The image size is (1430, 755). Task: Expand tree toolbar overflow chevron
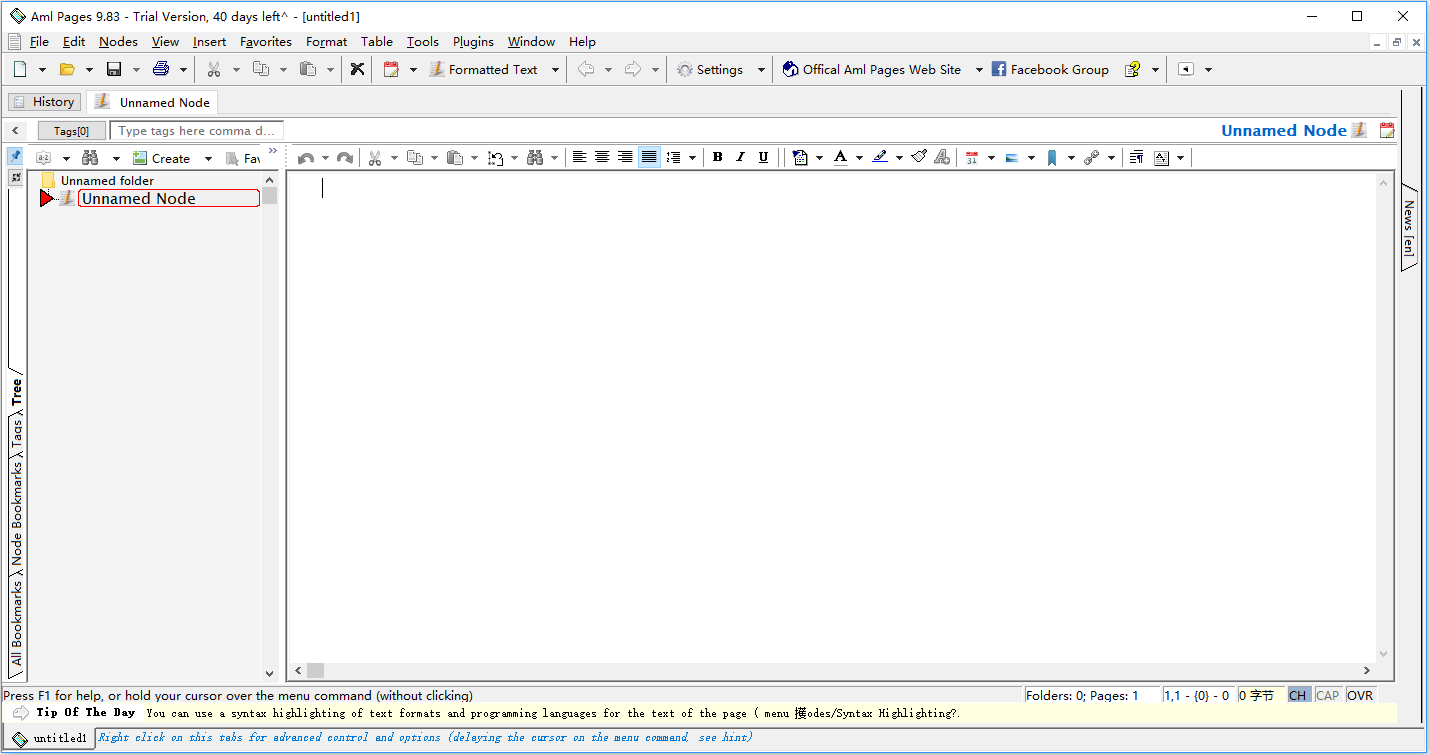273,151
